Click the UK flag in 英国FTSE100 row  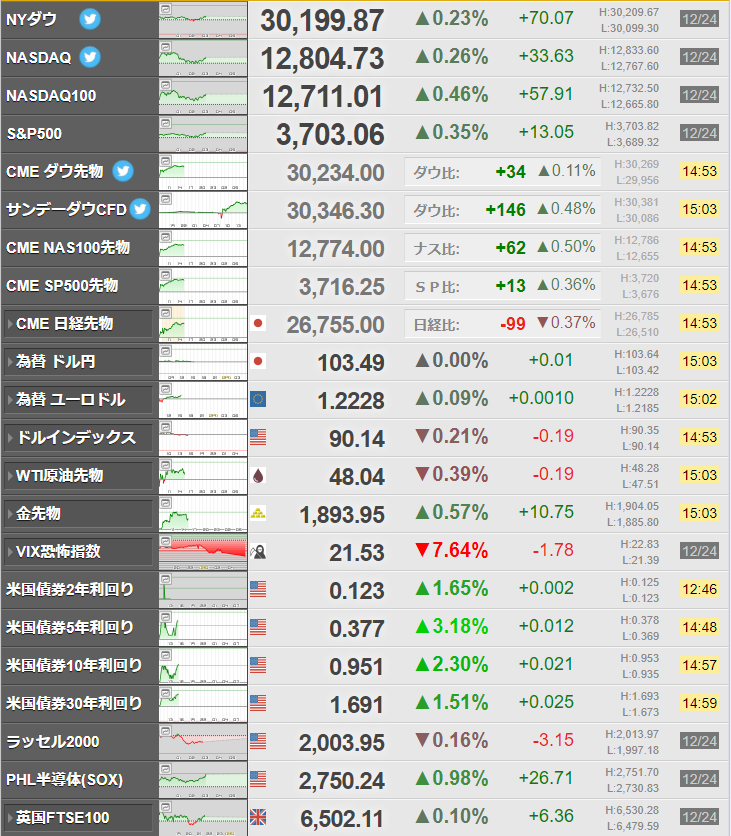(x=258, y=817)
